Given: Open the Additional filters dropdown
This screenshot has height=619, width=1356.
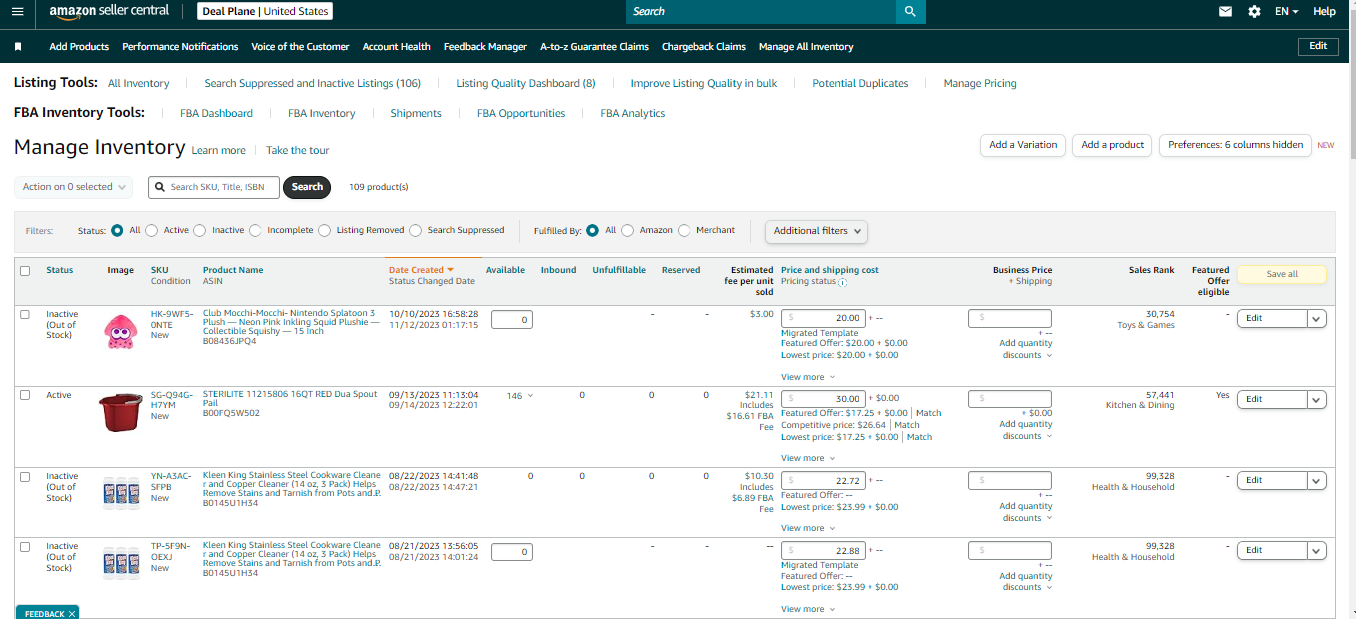Looking at the screenshot, I should [x=816, y=231].
